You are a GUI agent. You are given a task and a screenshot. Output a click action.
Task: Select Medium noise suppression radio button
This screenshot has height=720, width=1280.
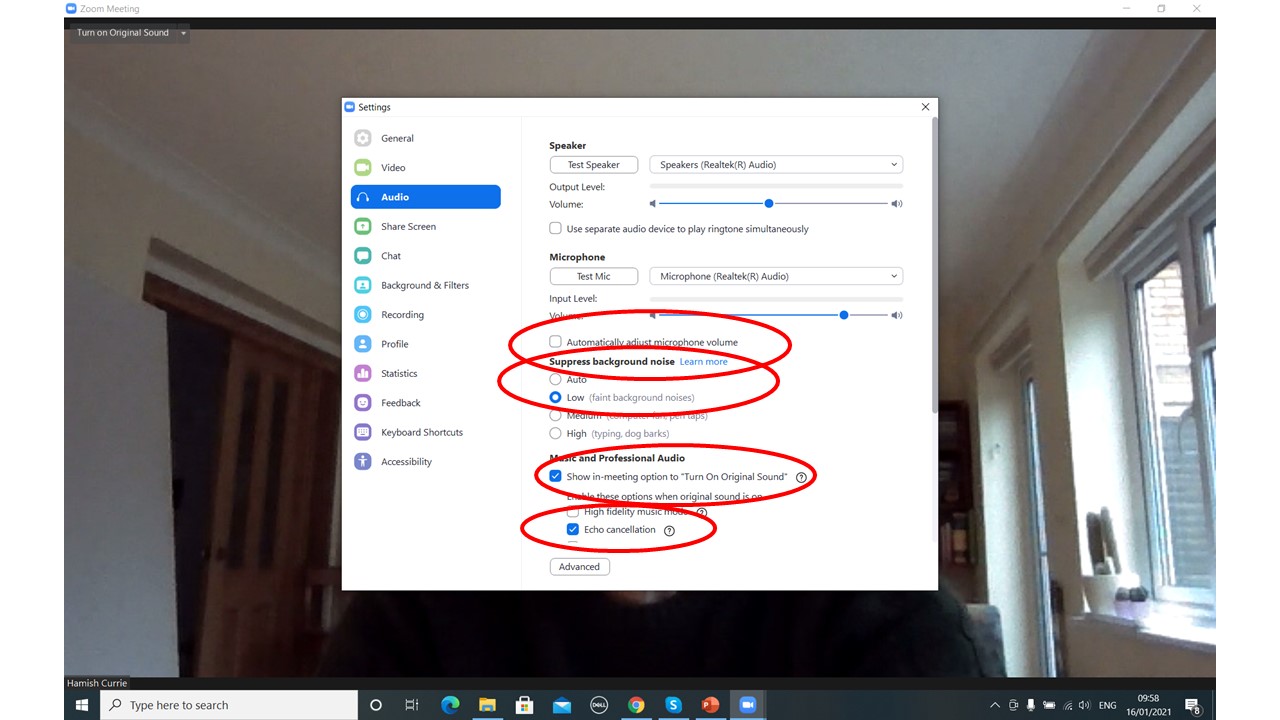point(556,416)
